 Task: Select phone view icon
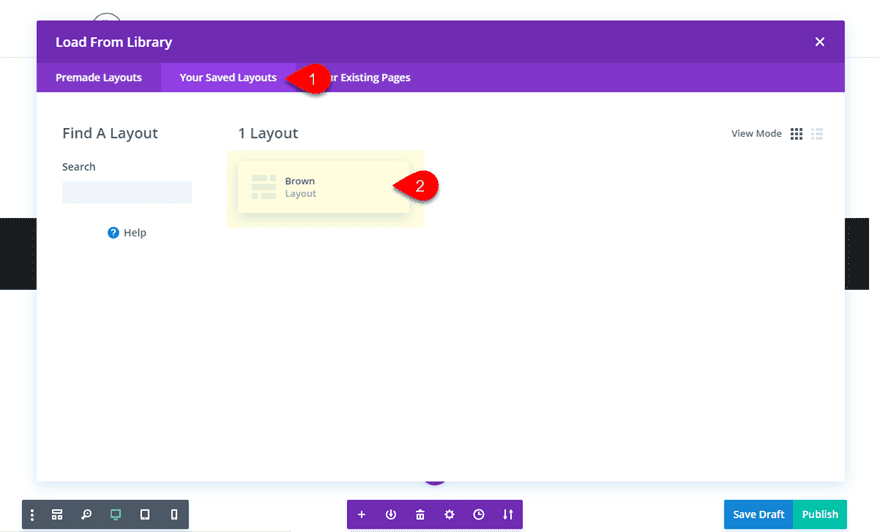(174, 515)
